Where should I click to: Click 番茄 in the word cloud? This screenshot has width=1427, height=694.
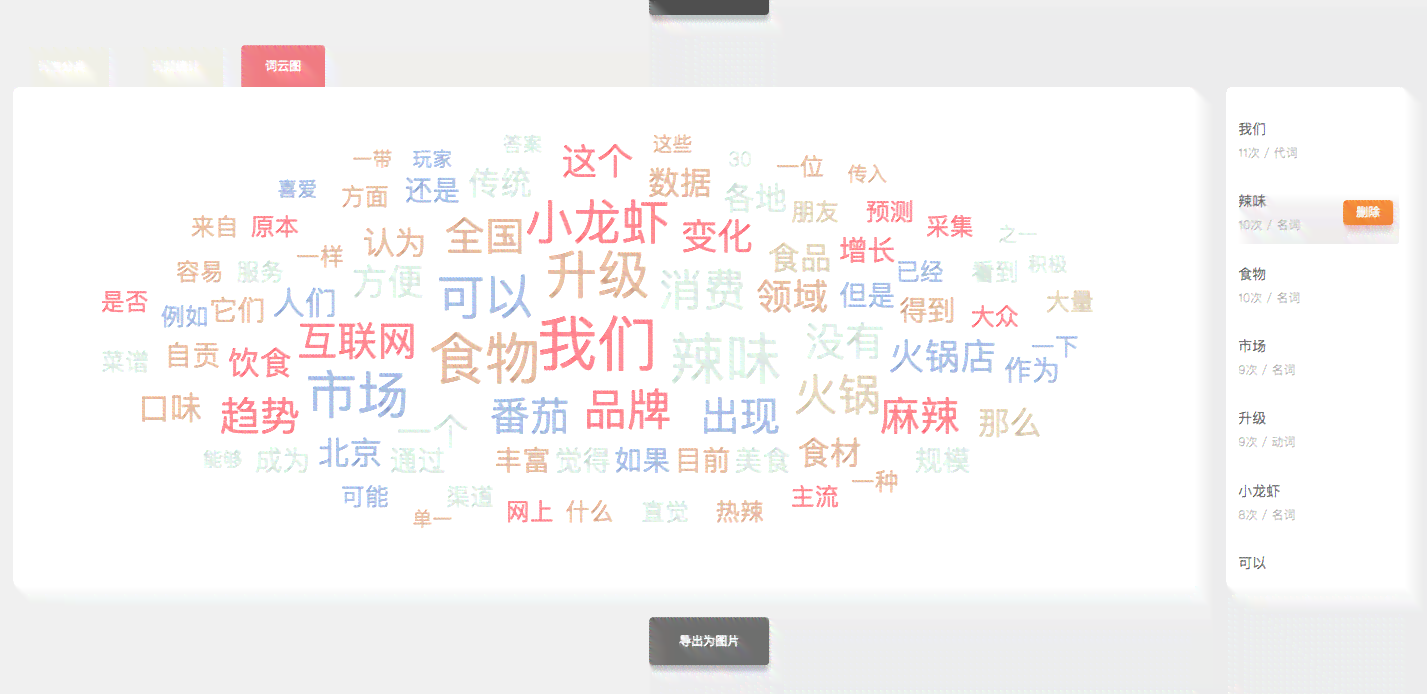click(x=529, y=416)
